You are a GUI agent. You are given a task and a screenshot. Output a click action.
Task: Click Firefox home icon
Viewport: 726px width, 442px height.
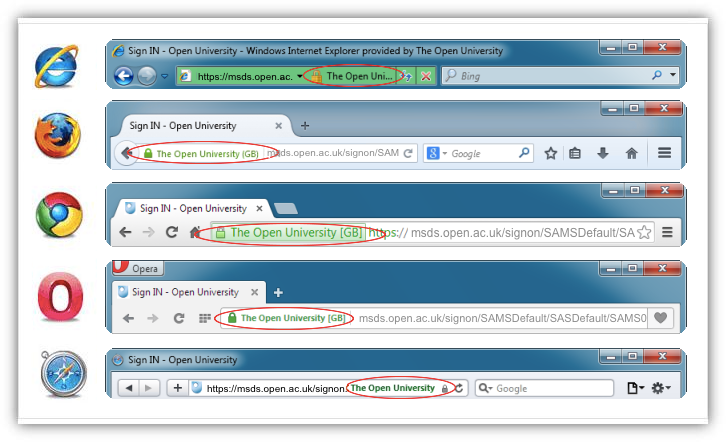pyautogui.click(x=632, y=153)
